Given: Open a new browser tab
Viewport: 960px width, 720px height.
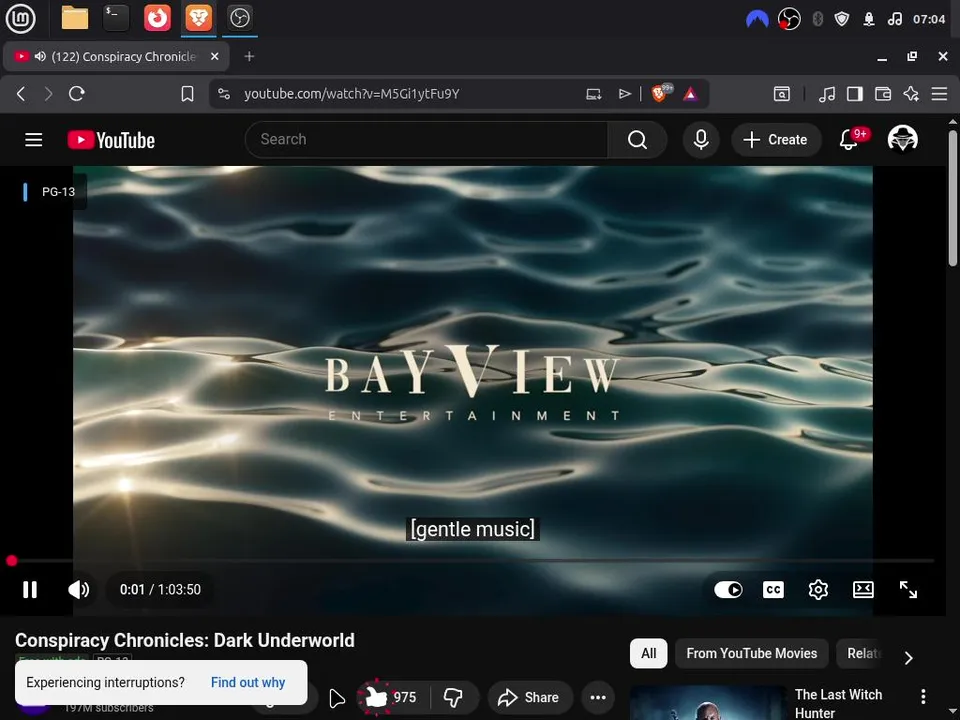Looking at the screenshot, I should pyautogui.click(x=249, y=56).
